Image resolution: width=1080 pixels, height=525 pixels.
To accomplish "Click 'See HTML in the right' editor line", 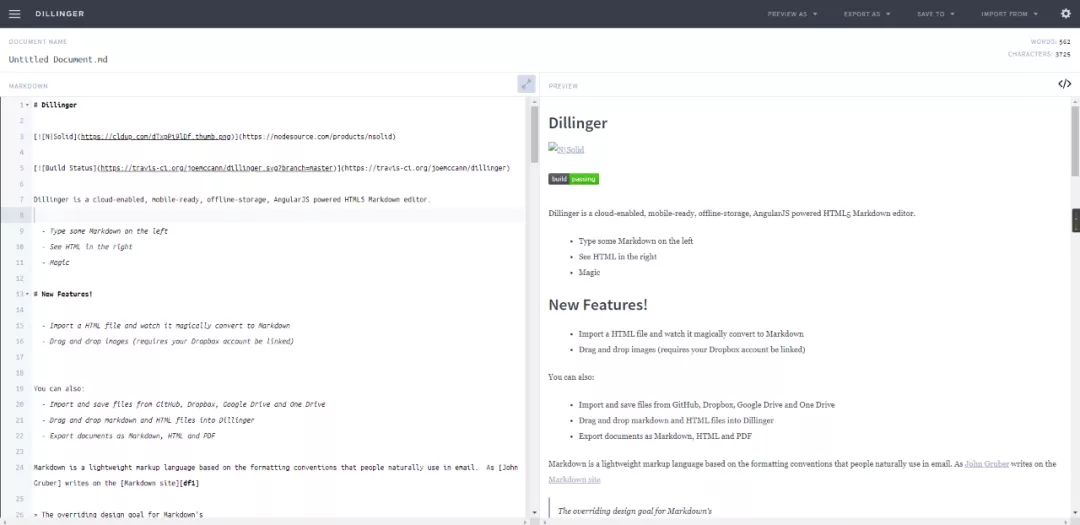I will (91, 247).
